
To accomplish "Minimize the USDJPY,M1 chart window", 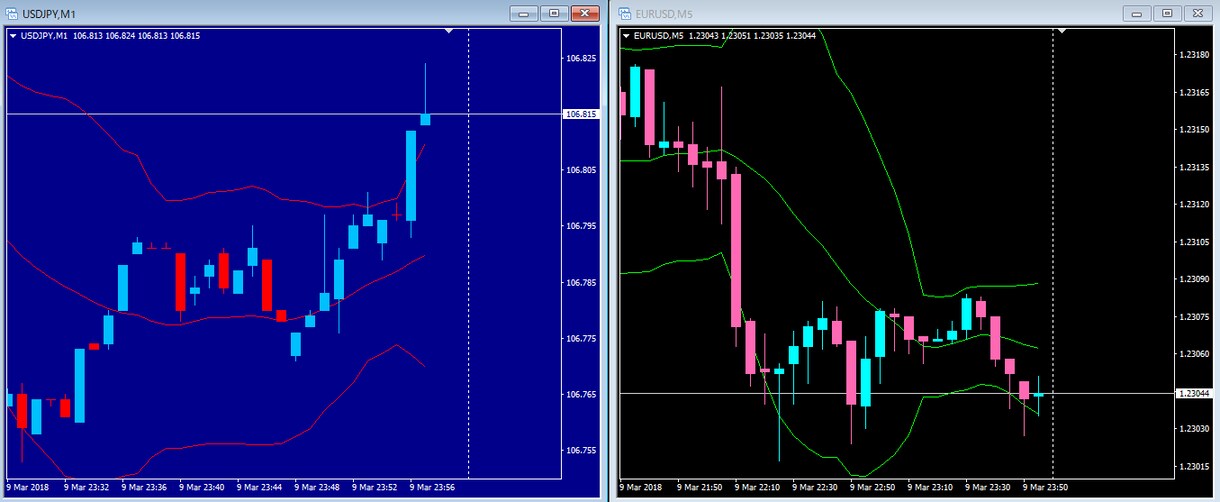I will click(x=524, y=13).
